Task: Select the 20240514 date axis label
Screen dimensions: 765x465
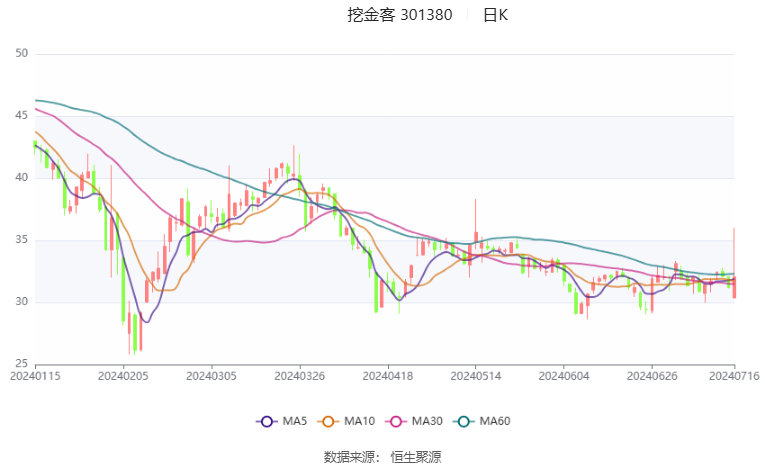Action: [x=476, y=376]
